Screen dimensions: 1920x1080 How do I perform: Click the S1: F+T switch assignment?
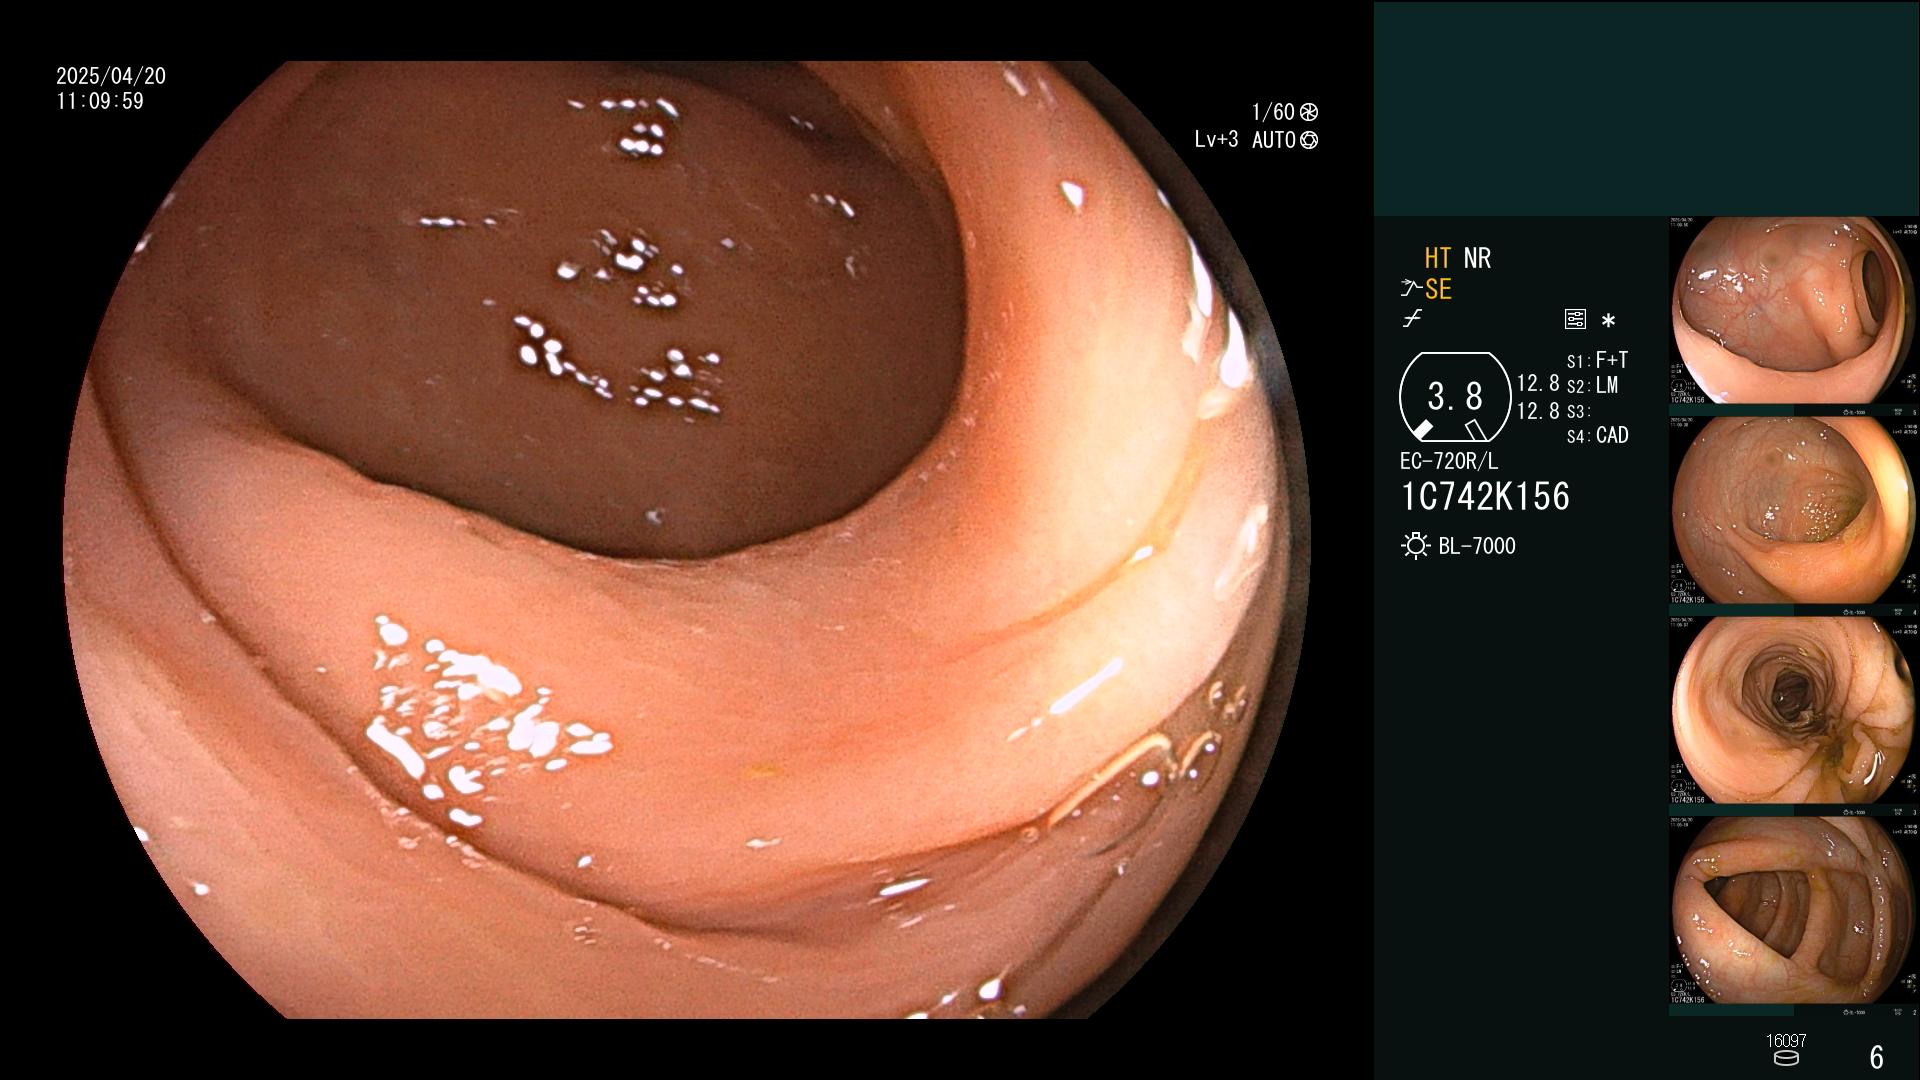click(x=1597, y=360)
